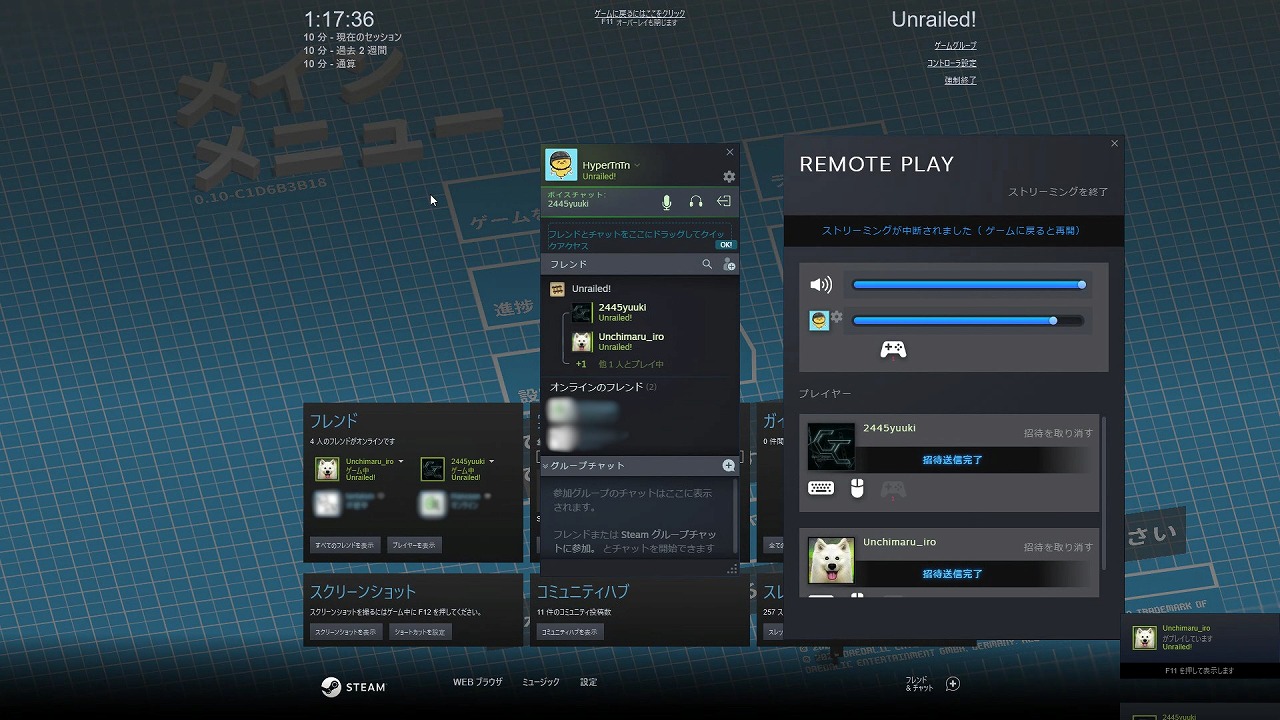
Task: Click ショートカットを設定 button
Action: pyautogui.click(x=420, y=632)
